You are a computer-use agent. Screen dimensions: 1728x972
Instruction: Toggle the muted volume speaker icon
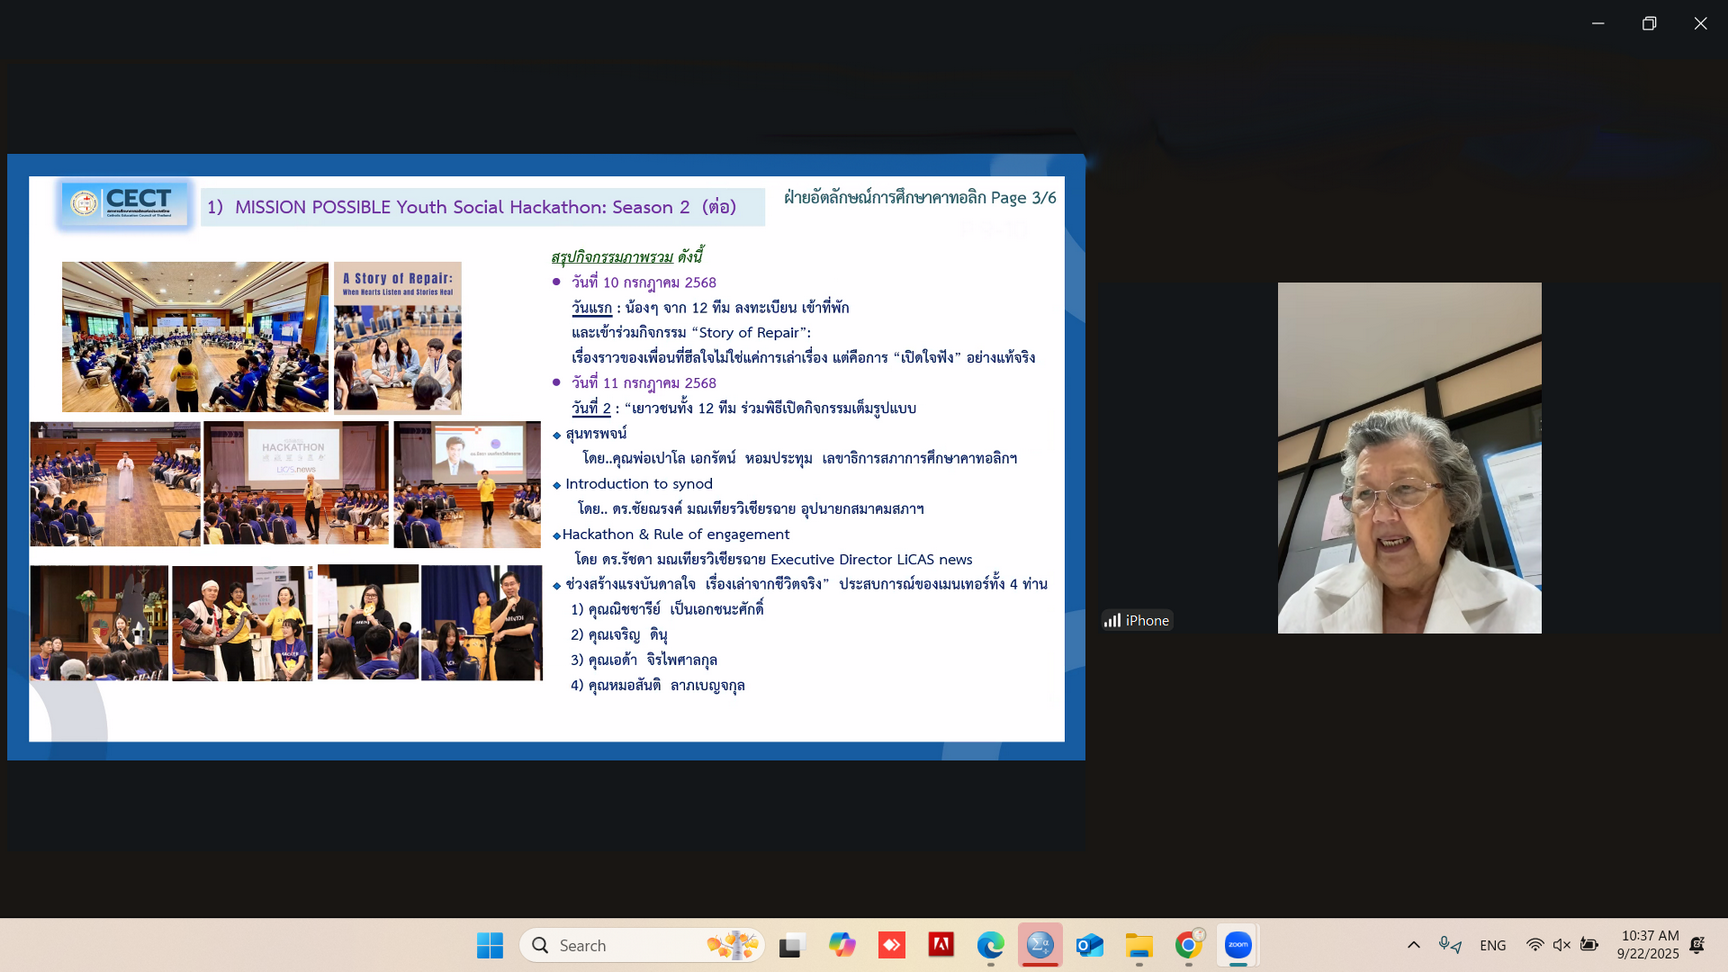[x=1561, y=945]
